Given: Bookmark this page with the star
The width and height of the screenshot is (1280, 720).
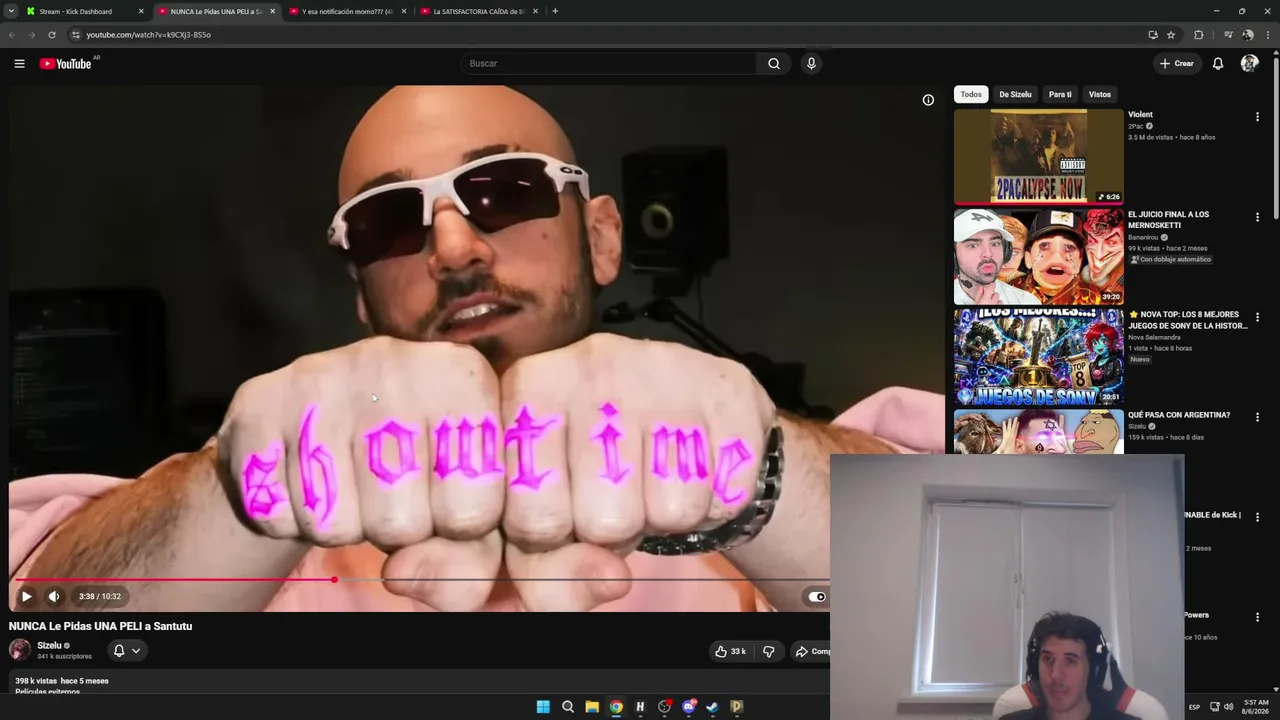Looking at the screenshot, I should (1171, 34).
